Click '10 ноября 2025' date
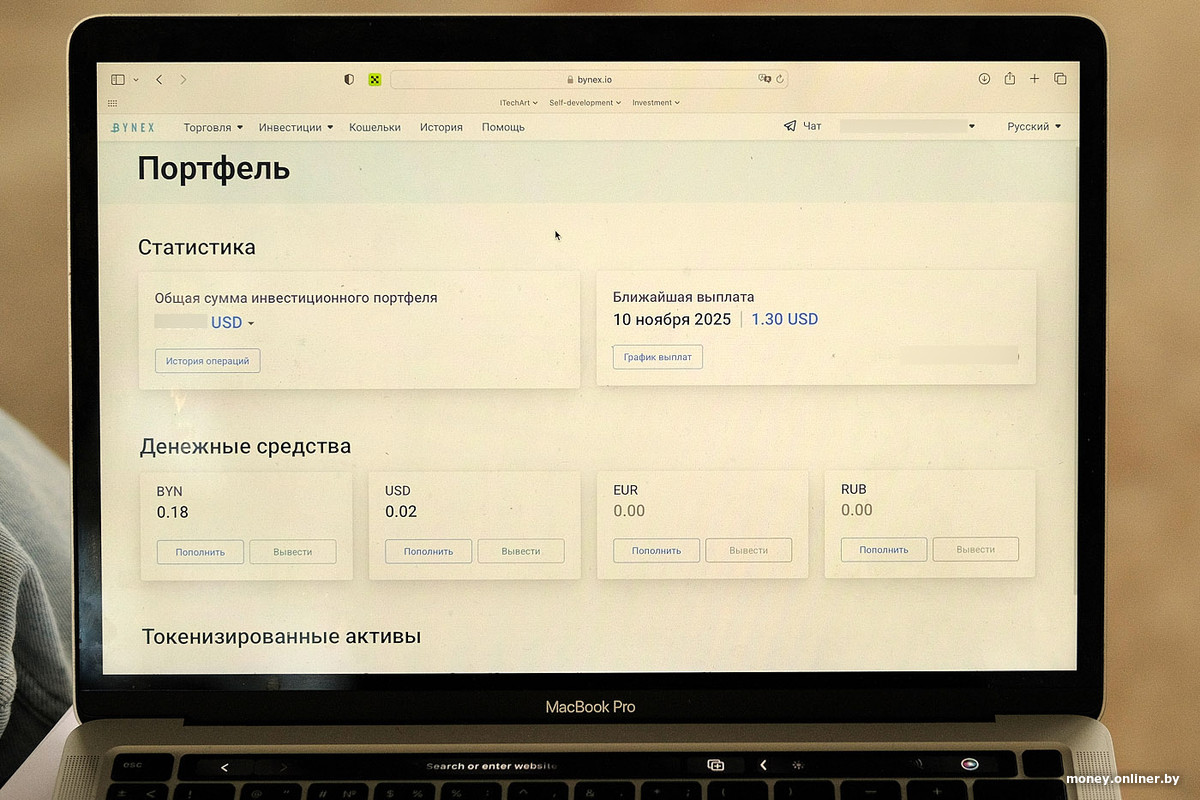 click(x=673, y=319)
